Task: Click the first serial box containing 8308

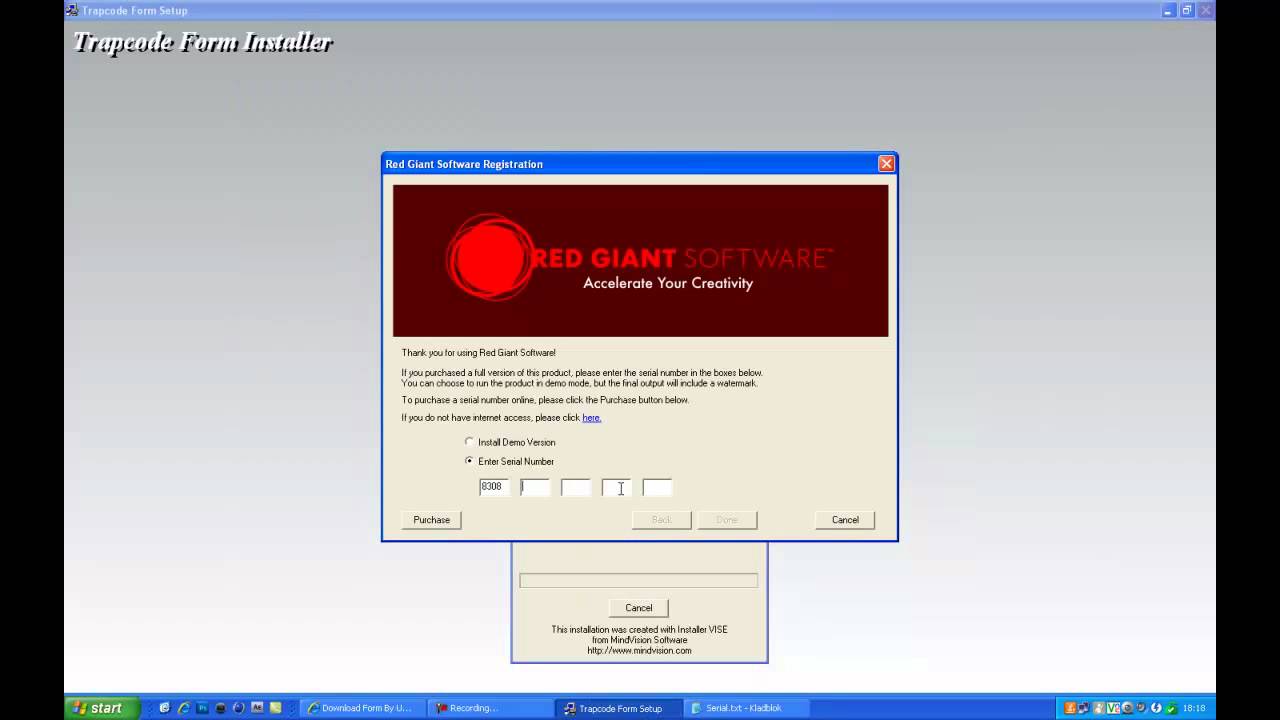Action: tap(494, 487)
